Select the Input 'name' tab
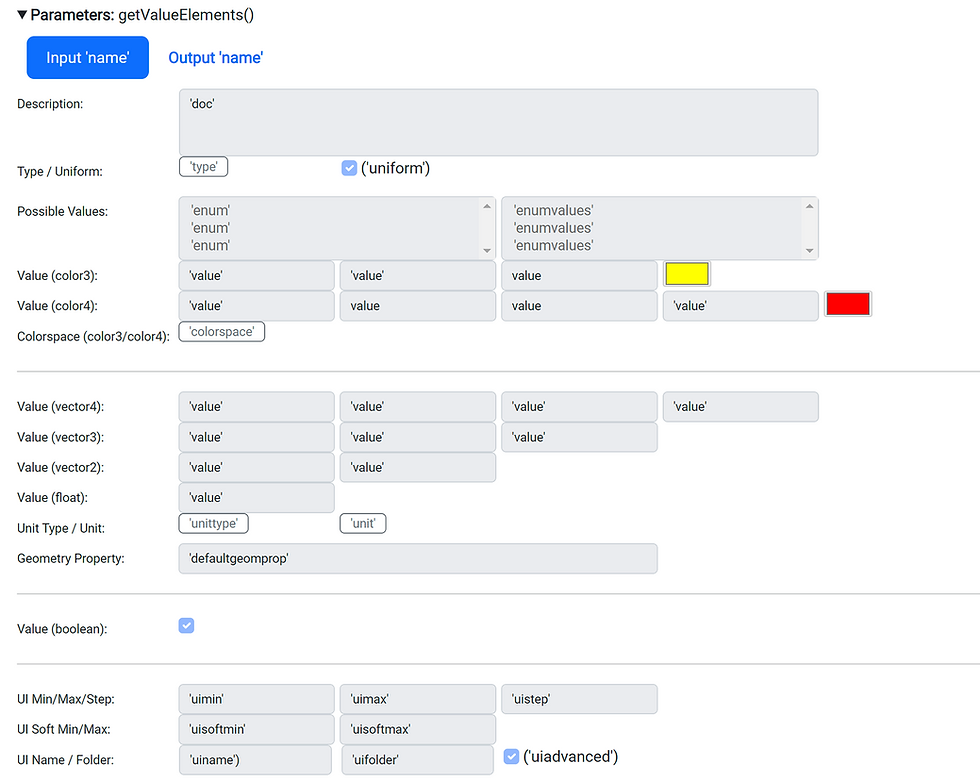 88,58
